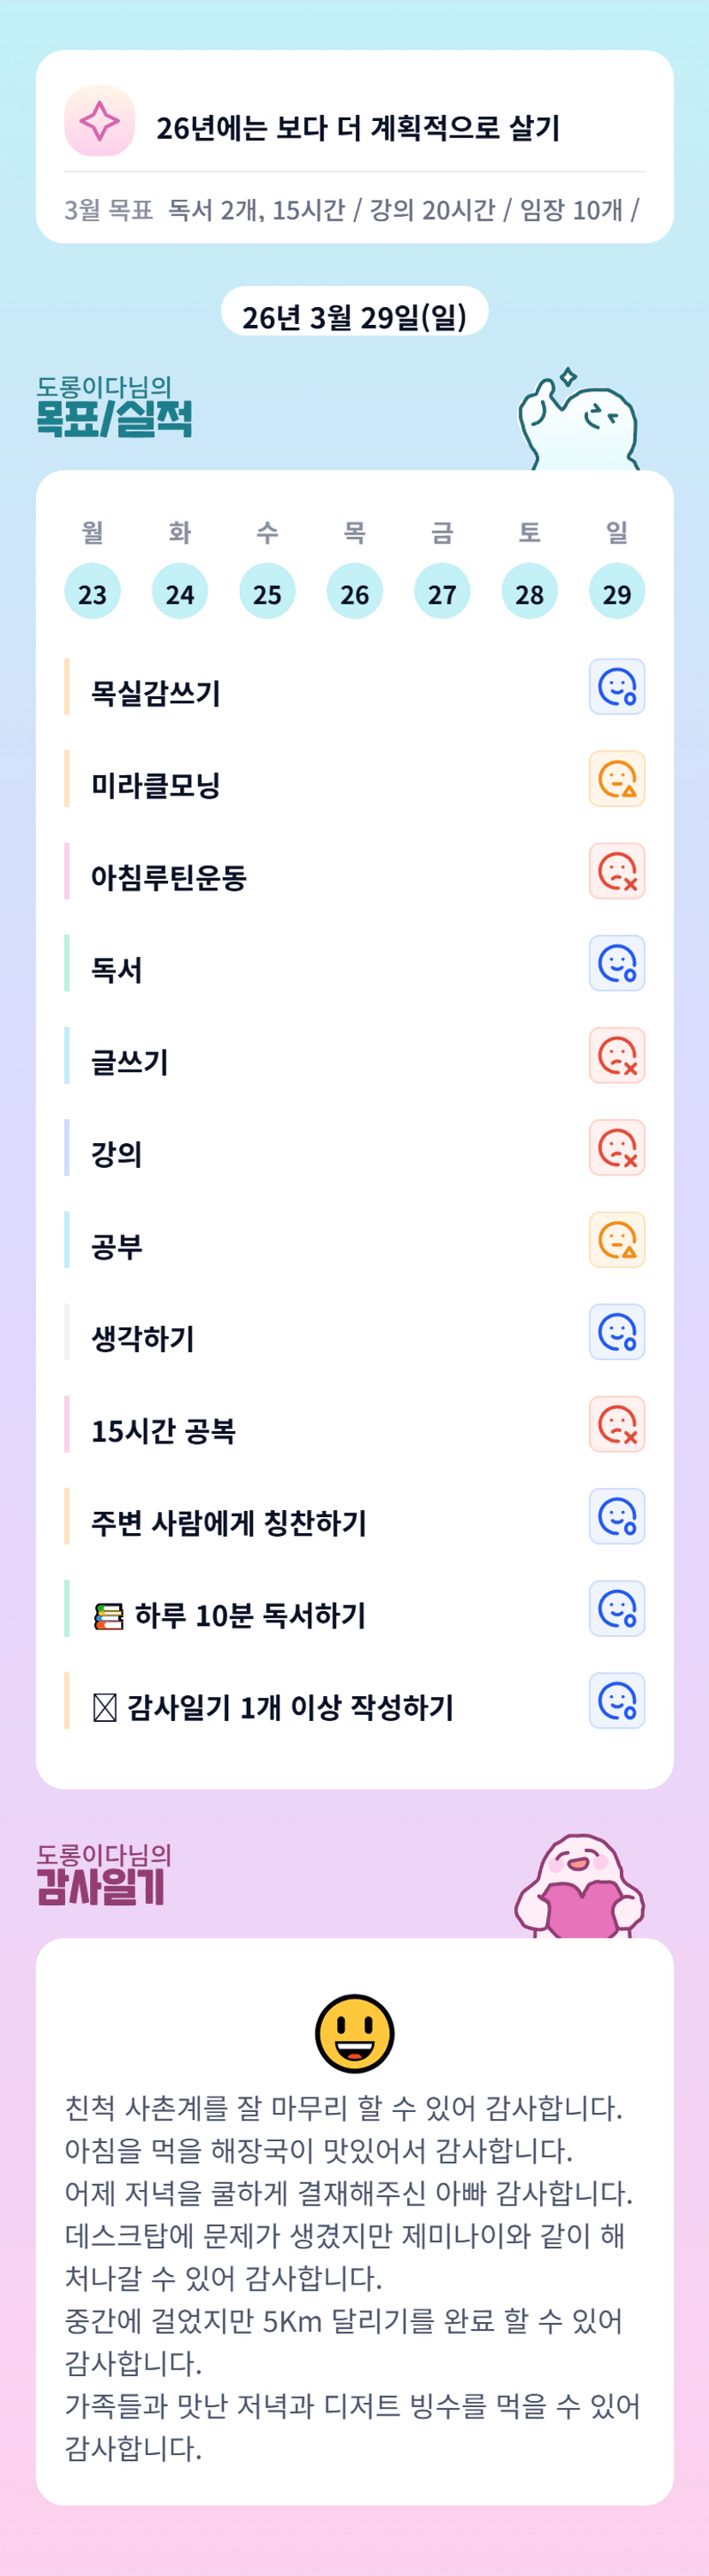
Task: Click the 공부 orange face status icon
Action: pos(616,1240)
